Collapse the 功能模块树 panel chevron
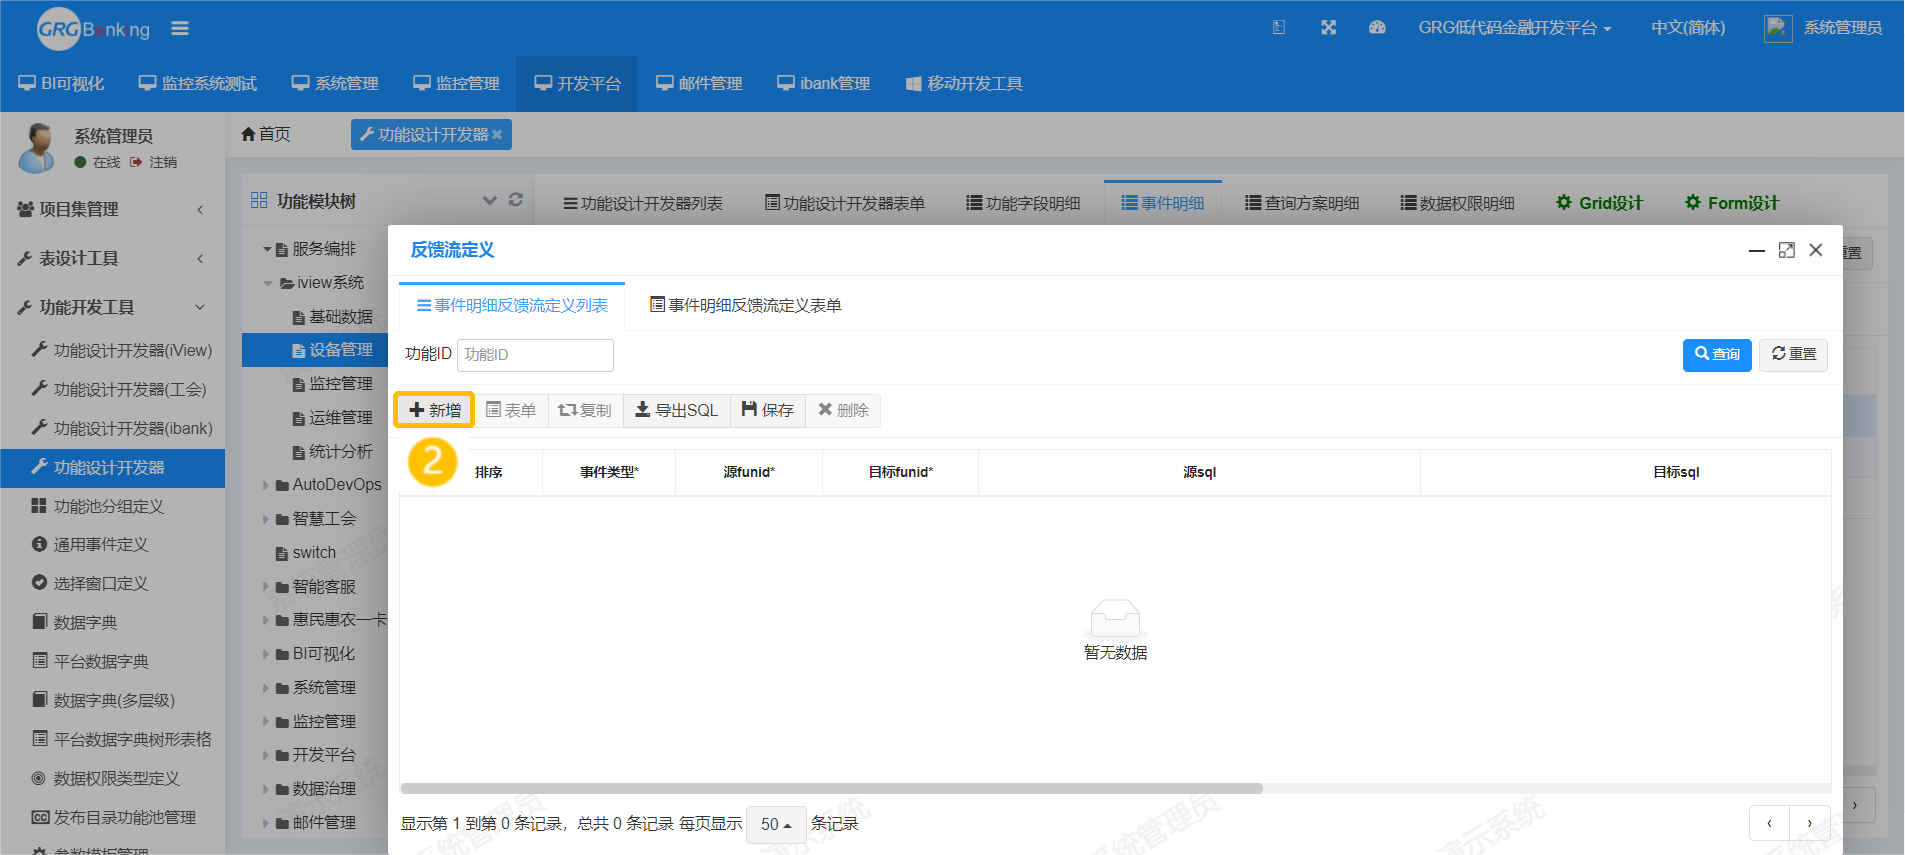1905x855 pixels. tap(490, 200)
